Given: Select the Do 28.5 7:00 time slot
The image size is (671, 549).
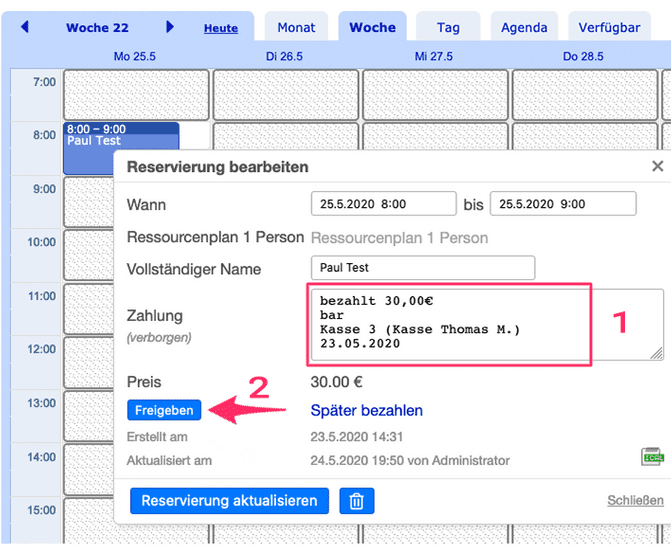Looking at the screenshot, I should 585,95.
